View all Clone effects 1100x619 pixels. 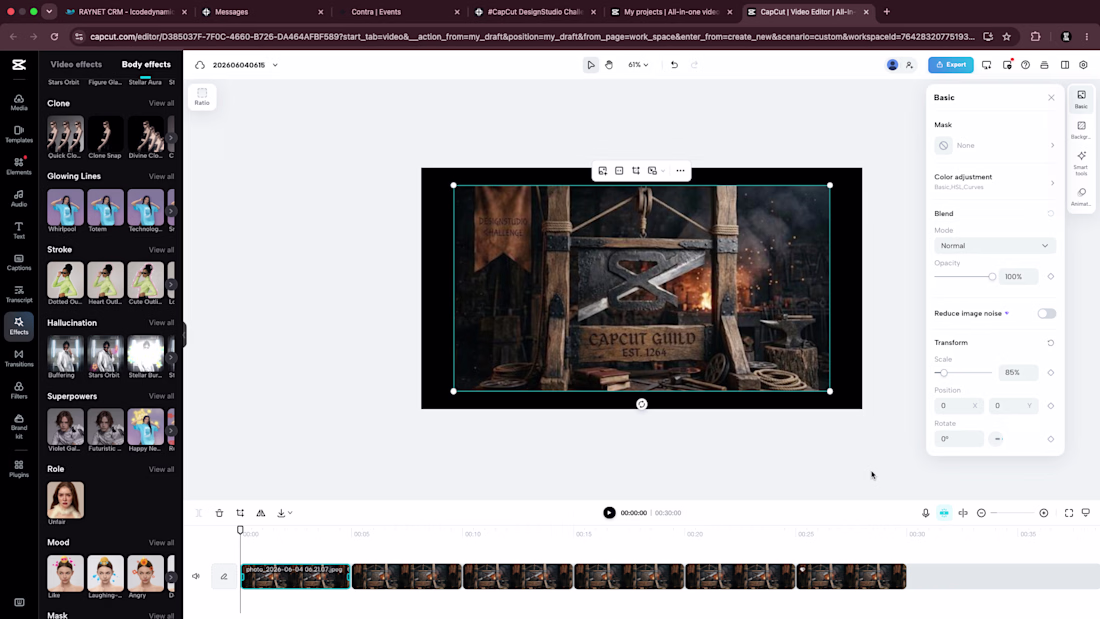(161, 103)
